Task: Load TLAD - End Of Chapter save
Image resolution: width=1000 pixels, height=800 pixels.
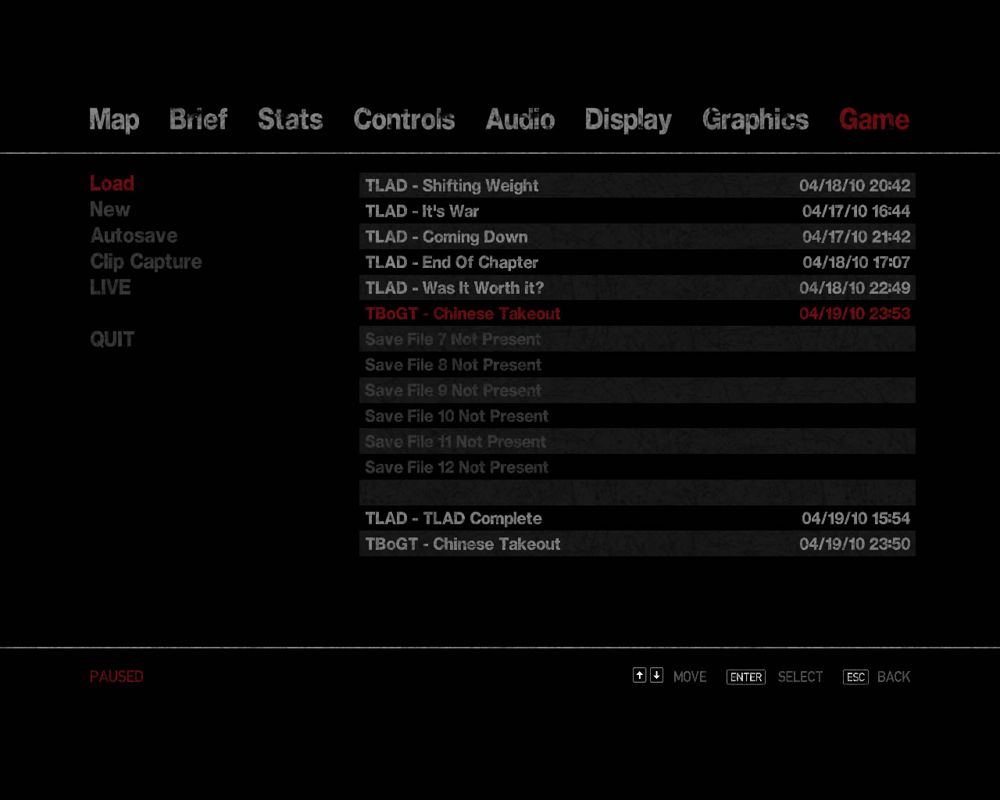Action: click(x=637, y=263)
